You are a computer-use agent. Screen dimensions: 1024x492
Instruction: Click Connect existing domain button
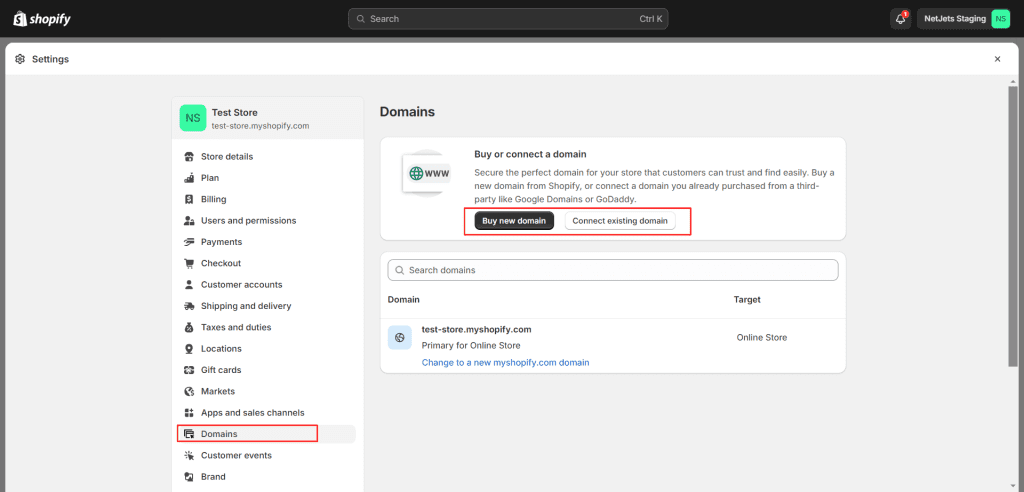620,221
